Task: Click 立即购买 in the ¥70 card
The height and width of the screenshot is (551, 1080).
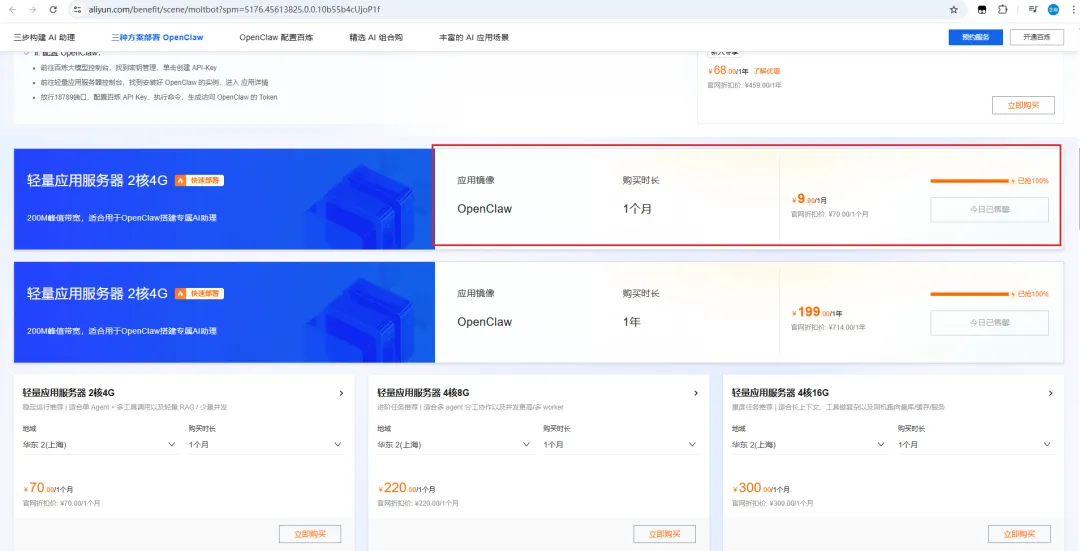Action: click(x=310, y=534)
